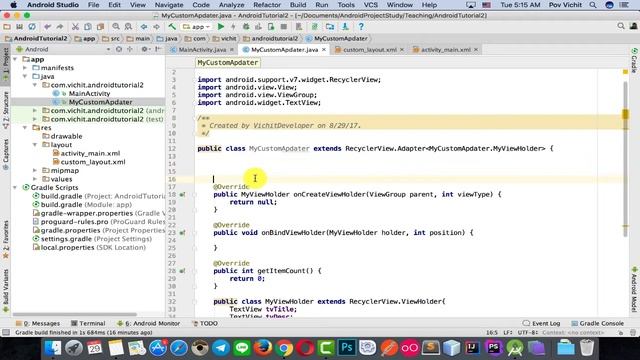Click the Search Everywhere magnifier icon

point(621,26)
